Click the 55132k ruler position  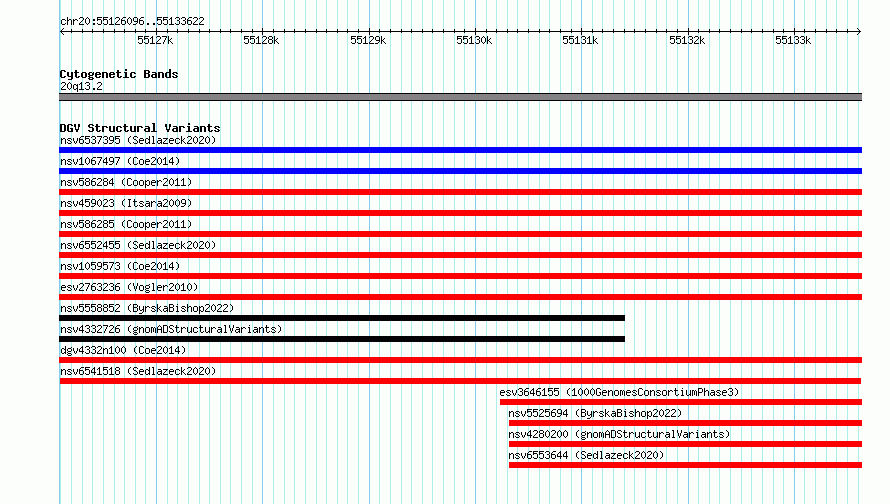click(687, 40)
